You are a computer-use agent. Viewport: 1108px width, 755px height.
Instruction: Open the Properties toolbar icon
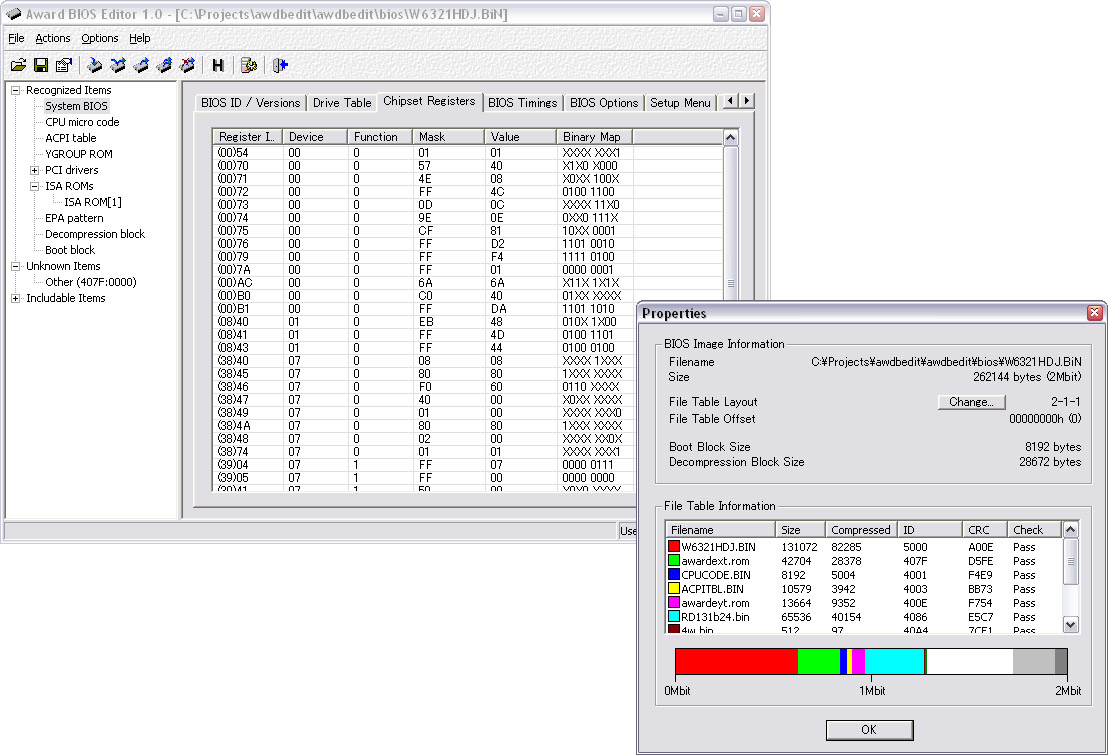(x=64, y=65)
